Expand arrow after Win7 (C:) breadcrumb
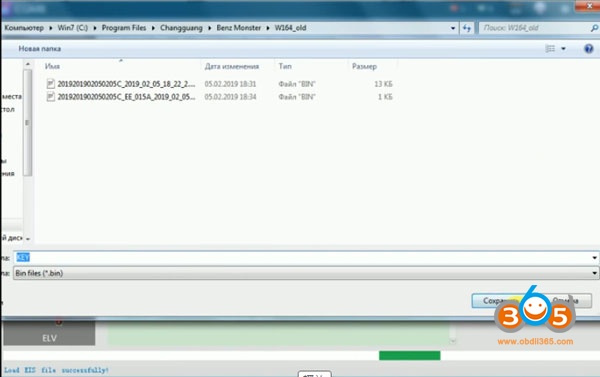This screenshot has width=600, height=377. 95,28
